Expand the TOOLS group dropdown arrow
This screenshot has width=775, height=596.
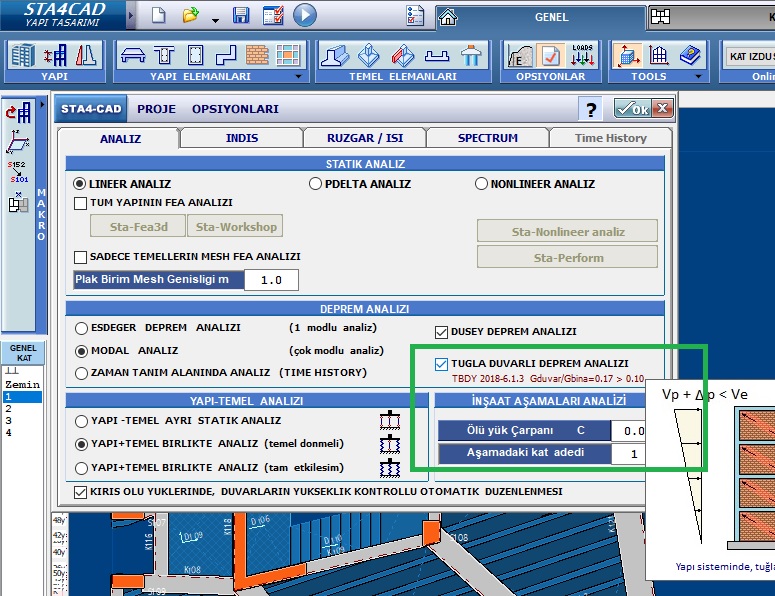point(697,76)
